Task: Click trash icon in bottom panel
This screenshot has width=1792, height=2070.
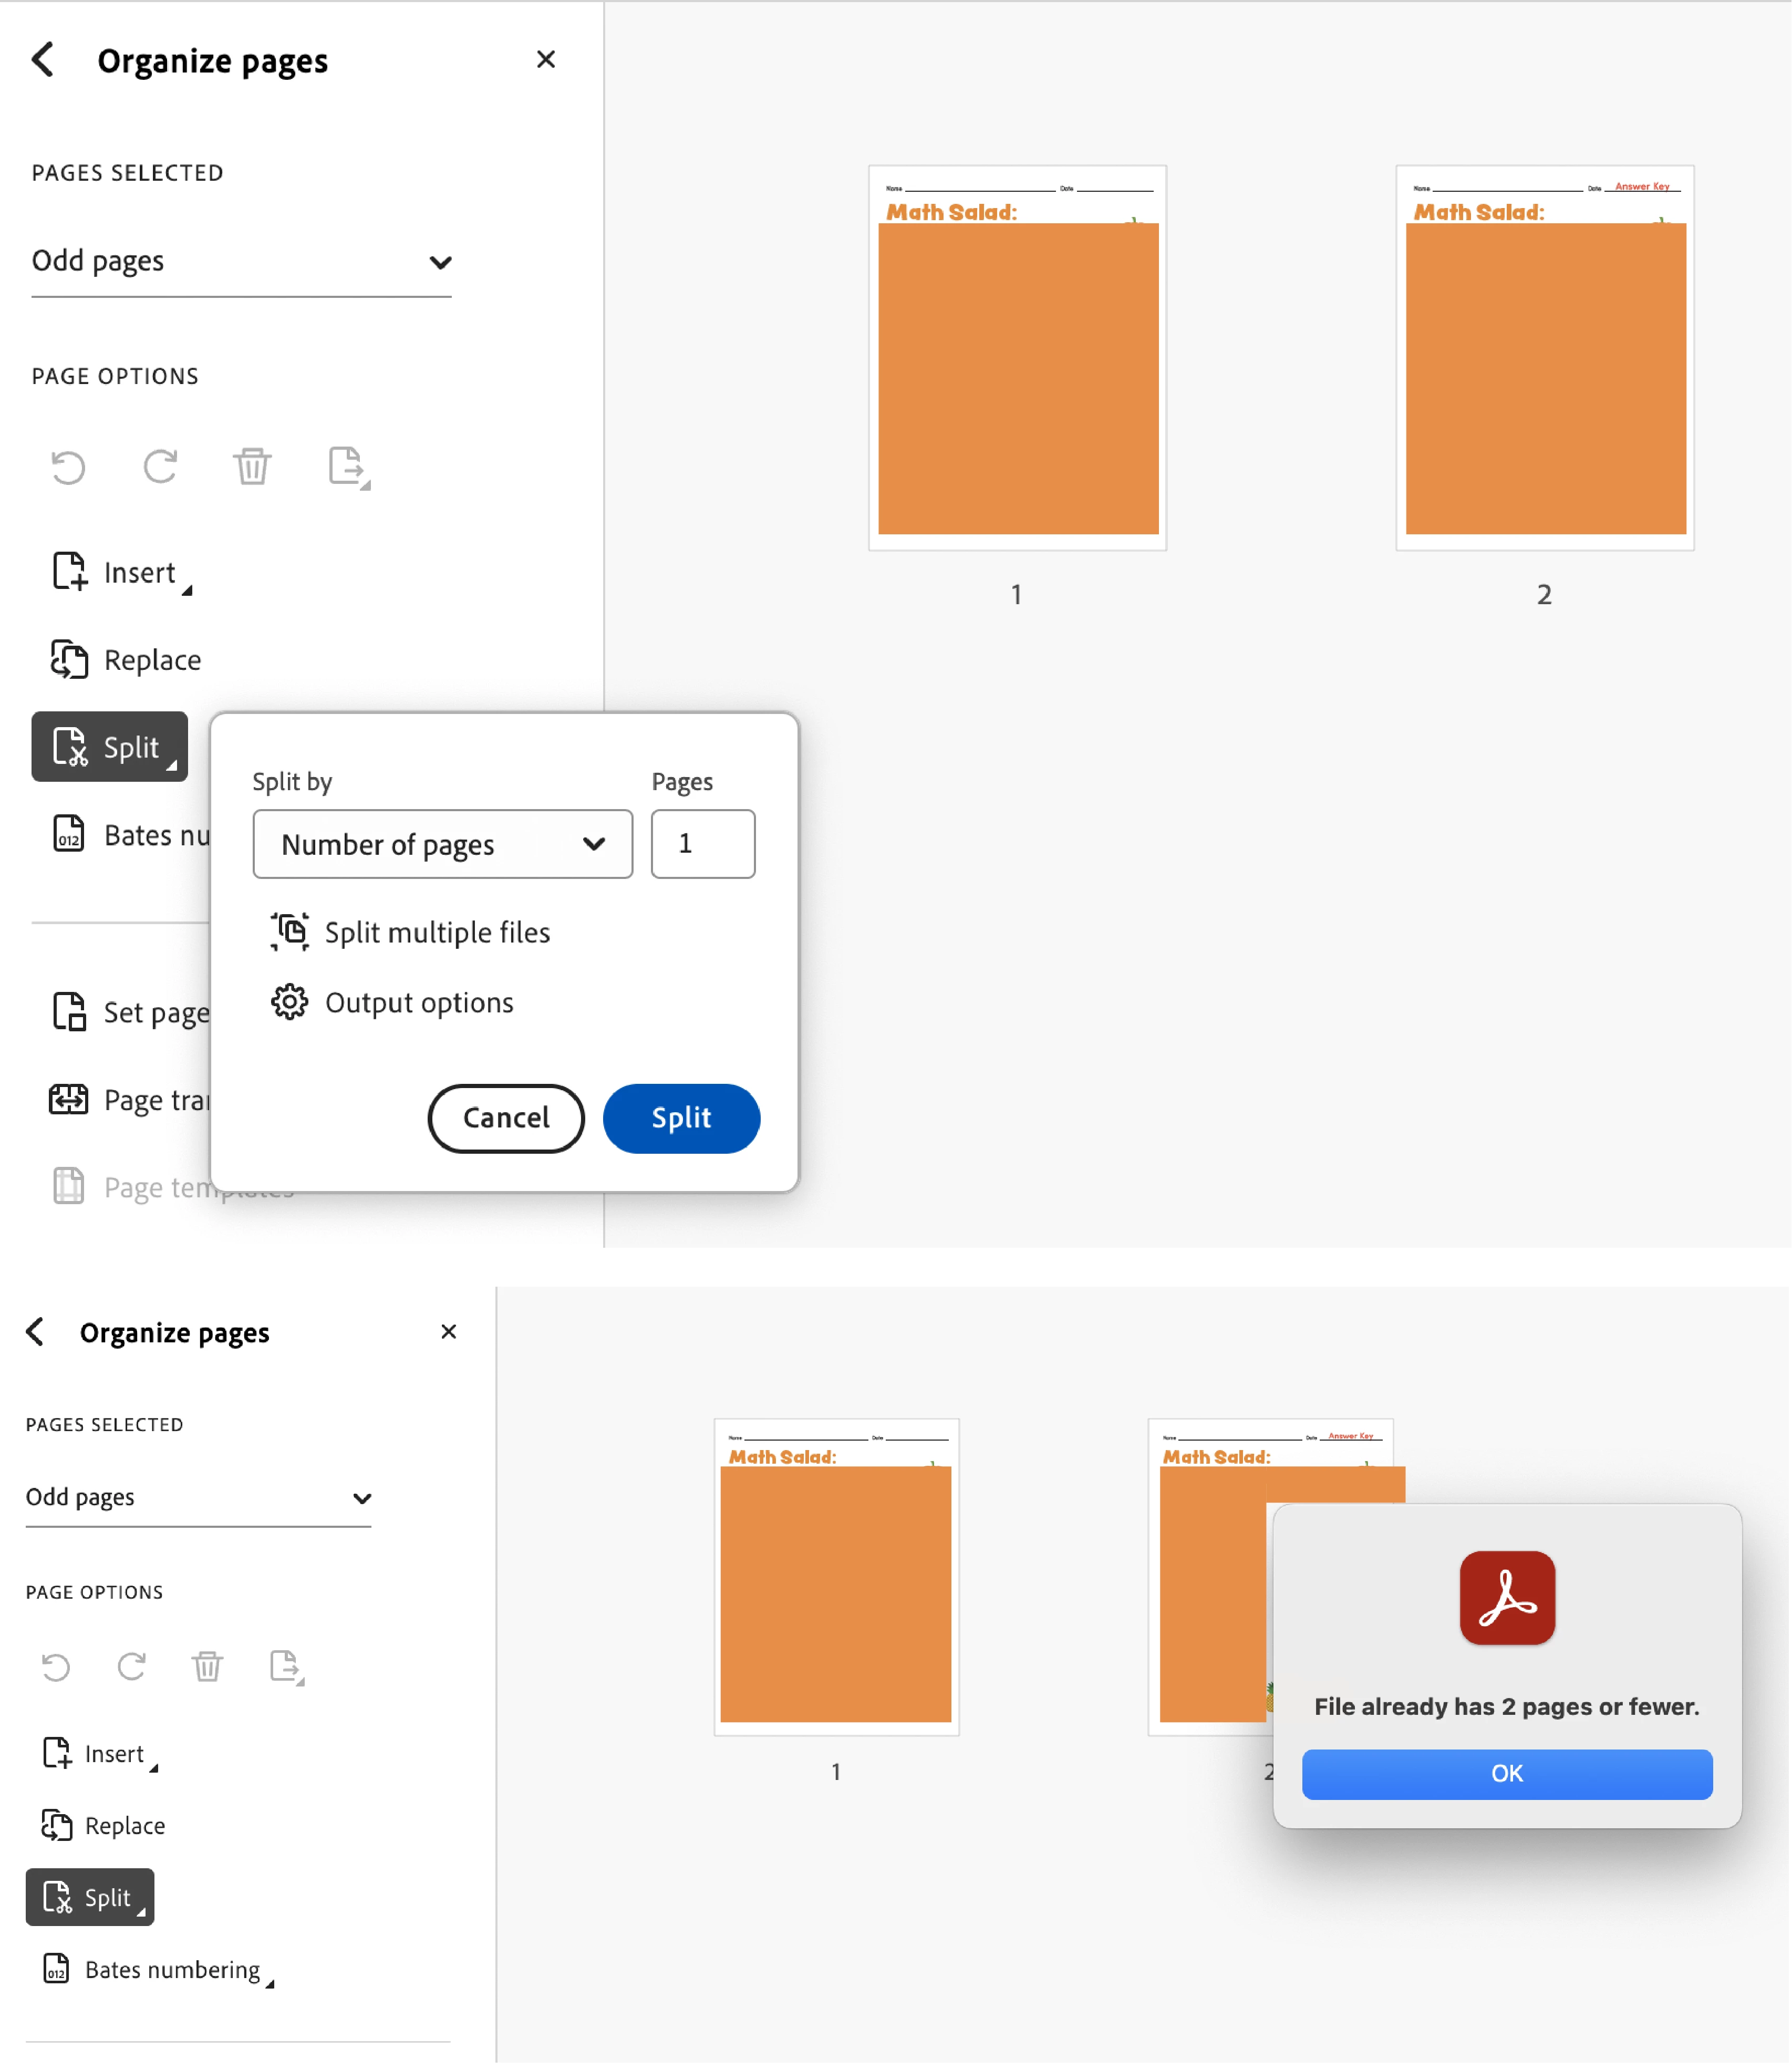Action: coord(207,1667)
